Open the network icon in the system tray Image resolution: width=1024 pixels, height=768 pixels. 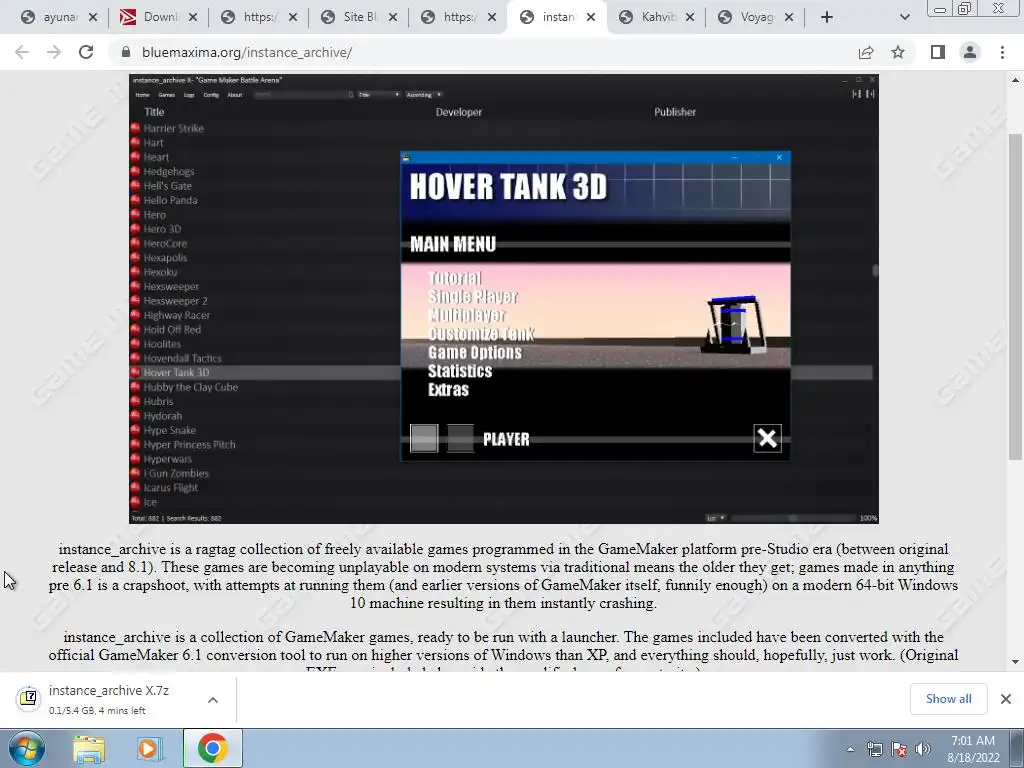click(874, 749)
